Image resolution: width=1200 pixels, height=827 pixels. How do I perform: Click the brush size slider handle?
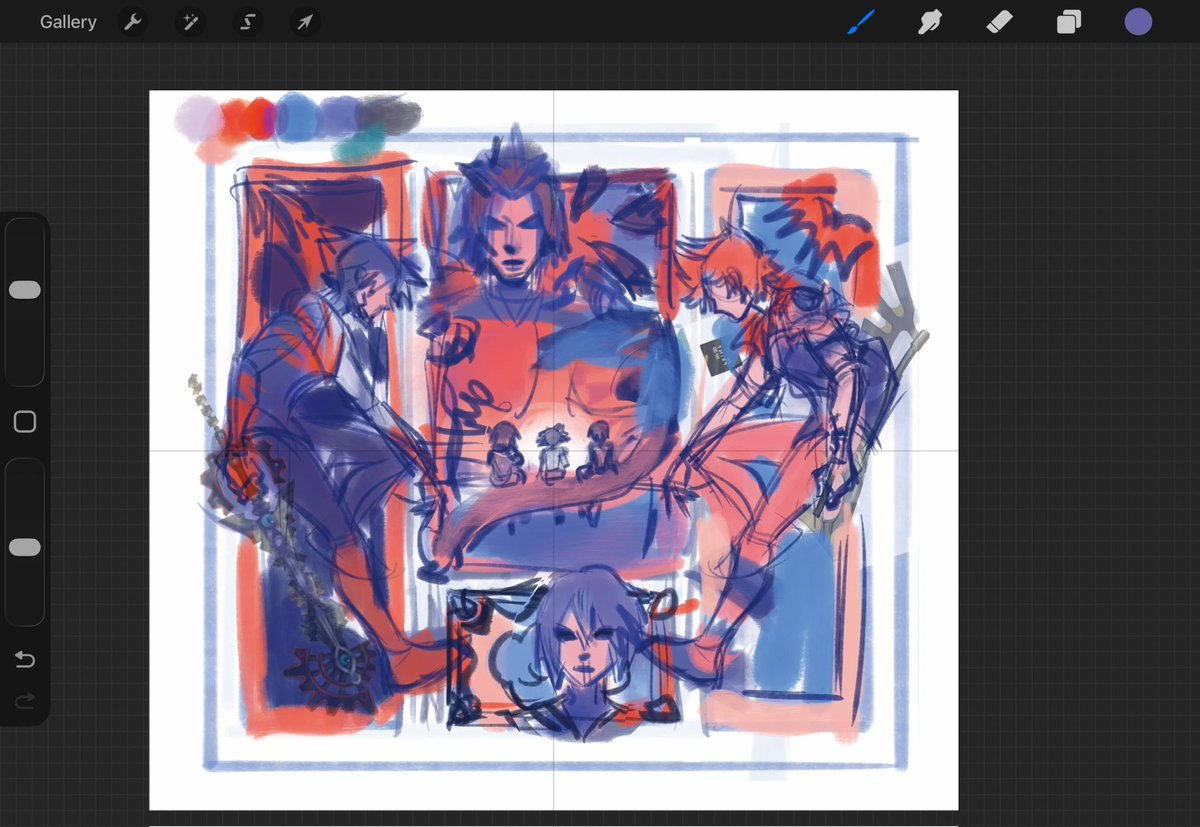pos(24,290)
